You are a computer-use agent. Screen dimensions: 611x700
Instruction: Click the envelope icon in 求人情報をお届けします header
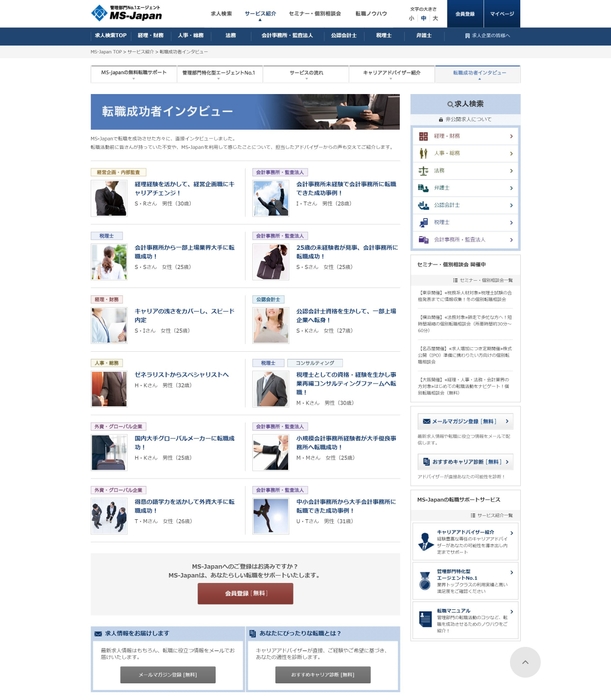[98, 633]
